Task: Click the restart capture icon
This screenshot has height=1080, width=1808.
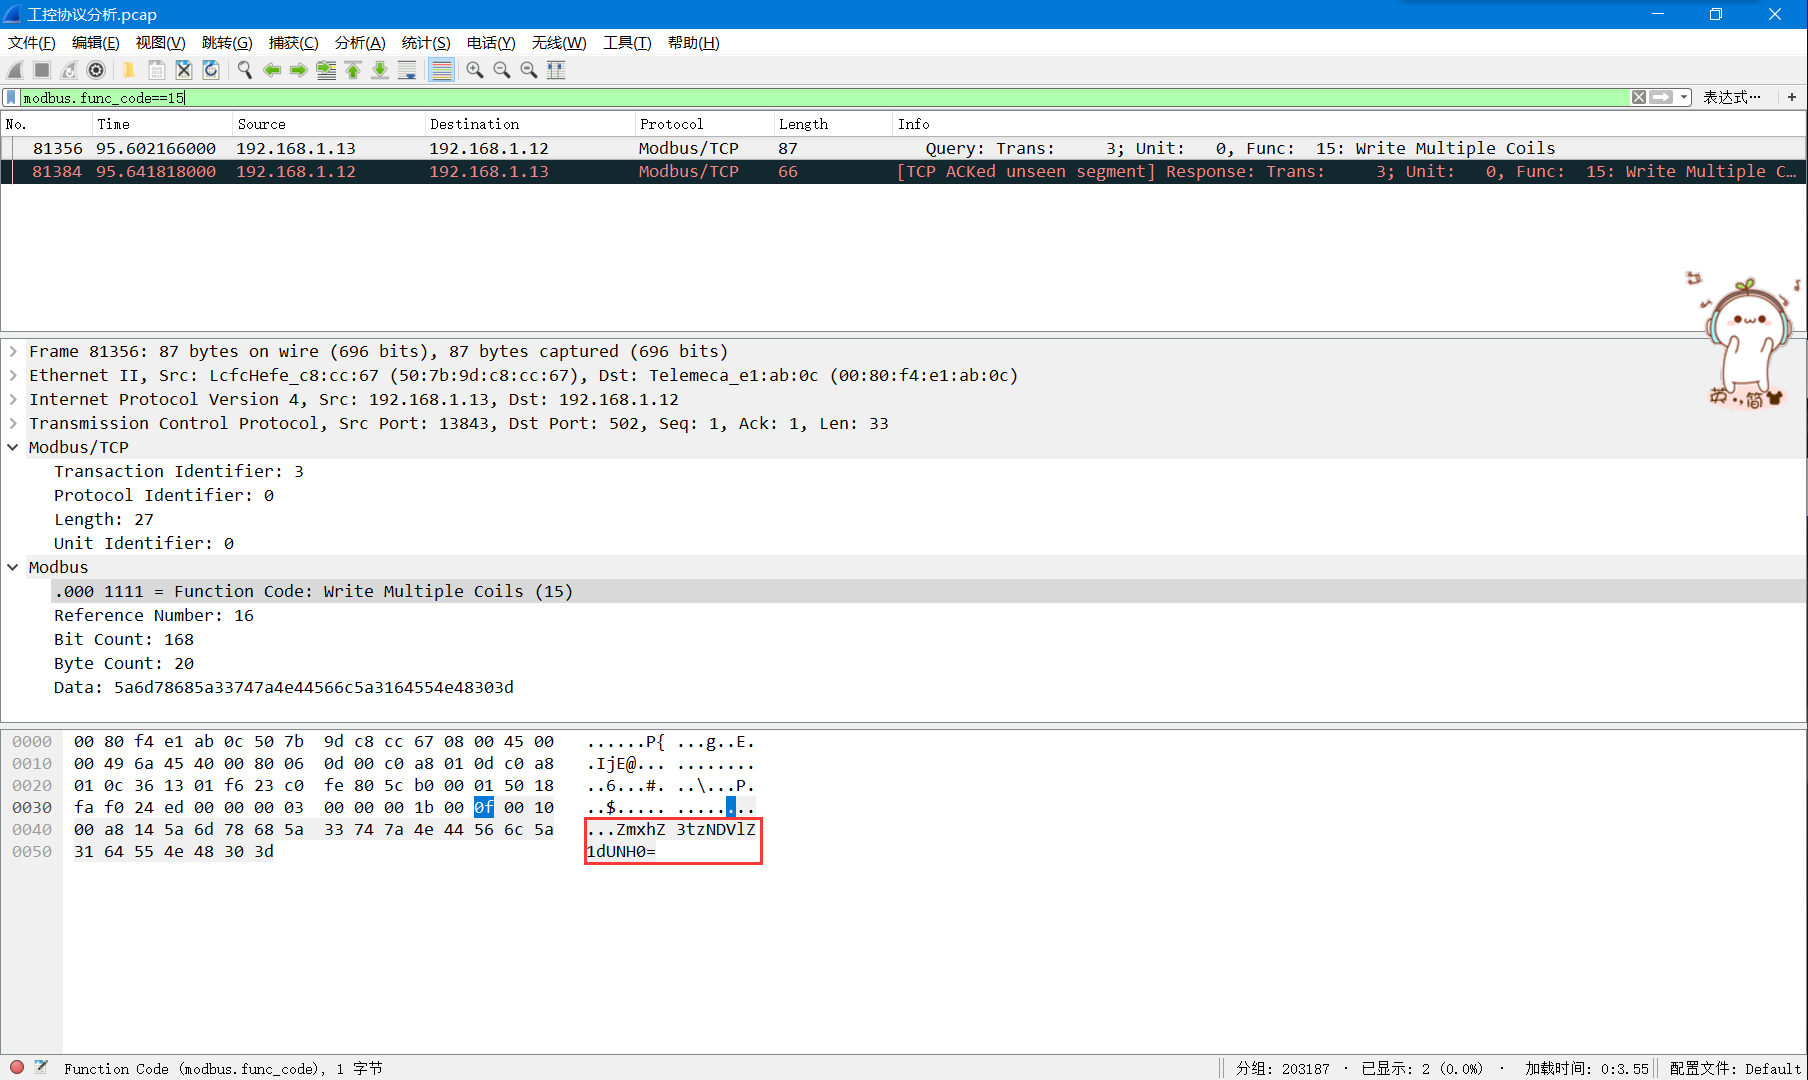Action: tap(69, 70)
